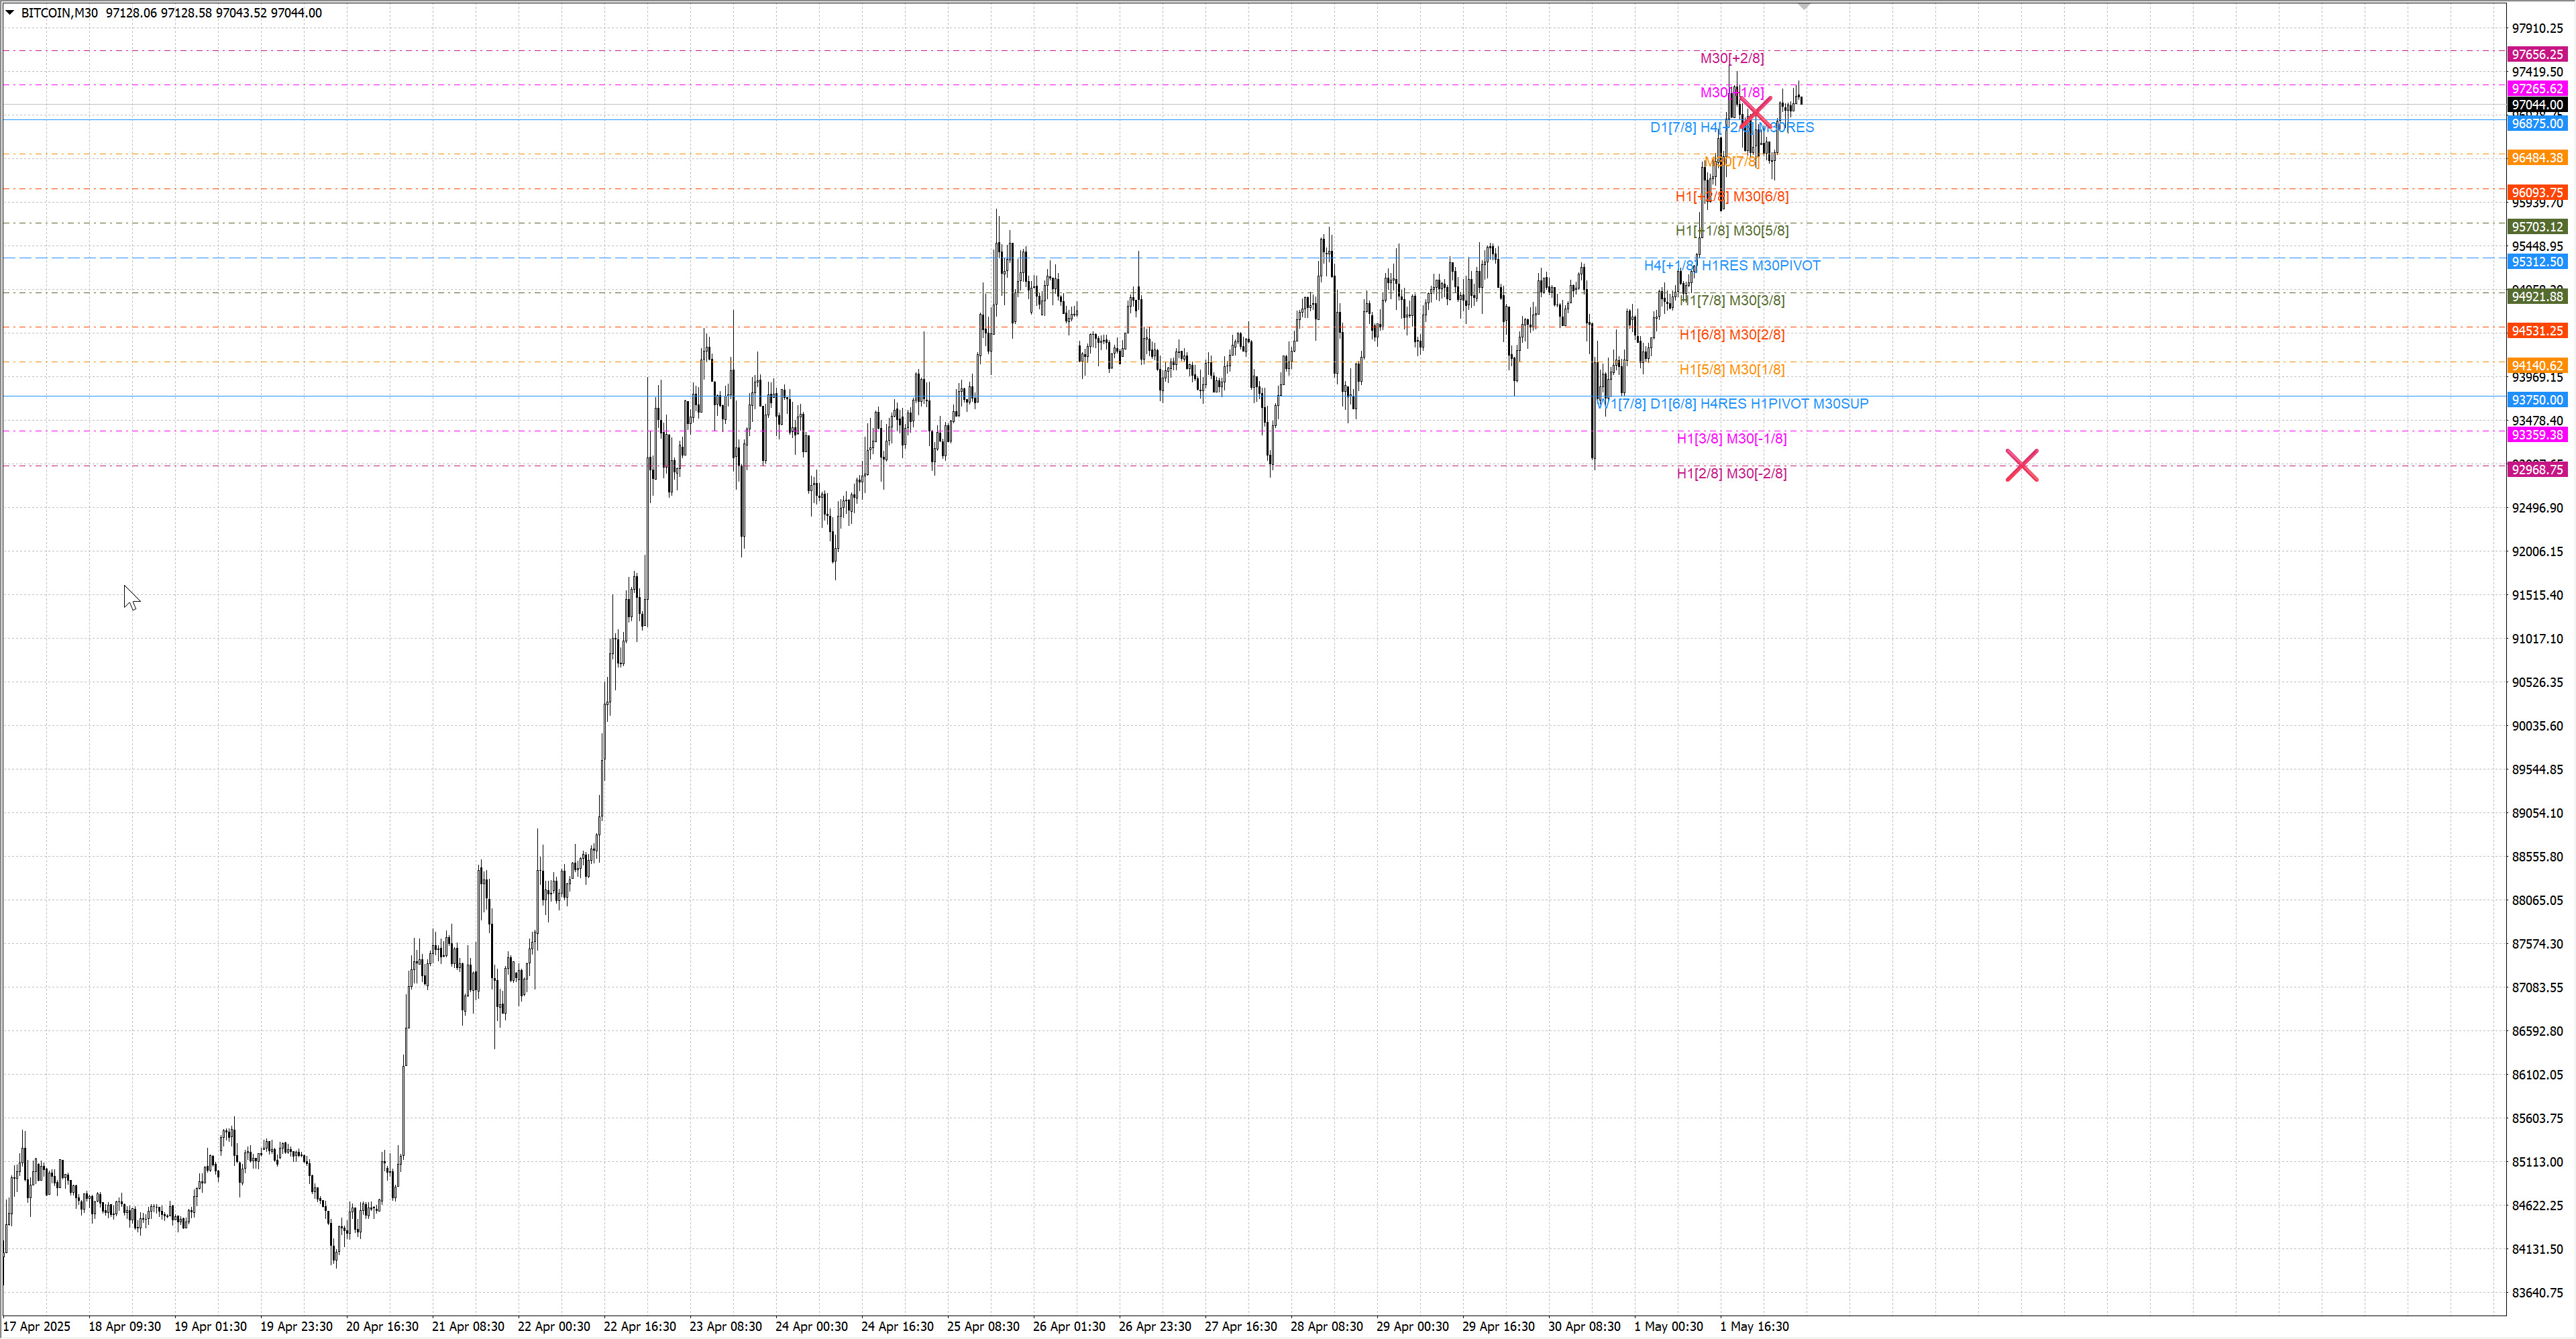The height and width of the screenshot is (1339, 2576).
Task: Click the H1[2/8] M30[-2/8] label
Action: (x=1731, y=473)
